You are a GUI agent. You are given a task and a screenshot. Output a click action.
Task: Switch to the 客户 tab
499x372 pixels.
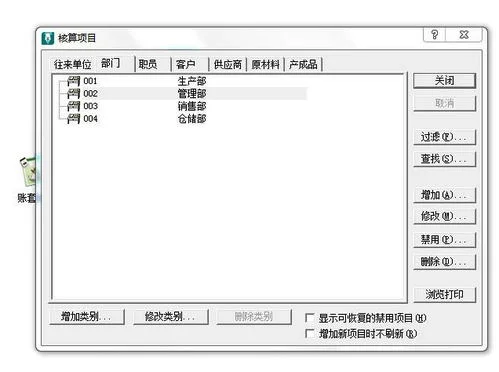(x=185, y=64)
